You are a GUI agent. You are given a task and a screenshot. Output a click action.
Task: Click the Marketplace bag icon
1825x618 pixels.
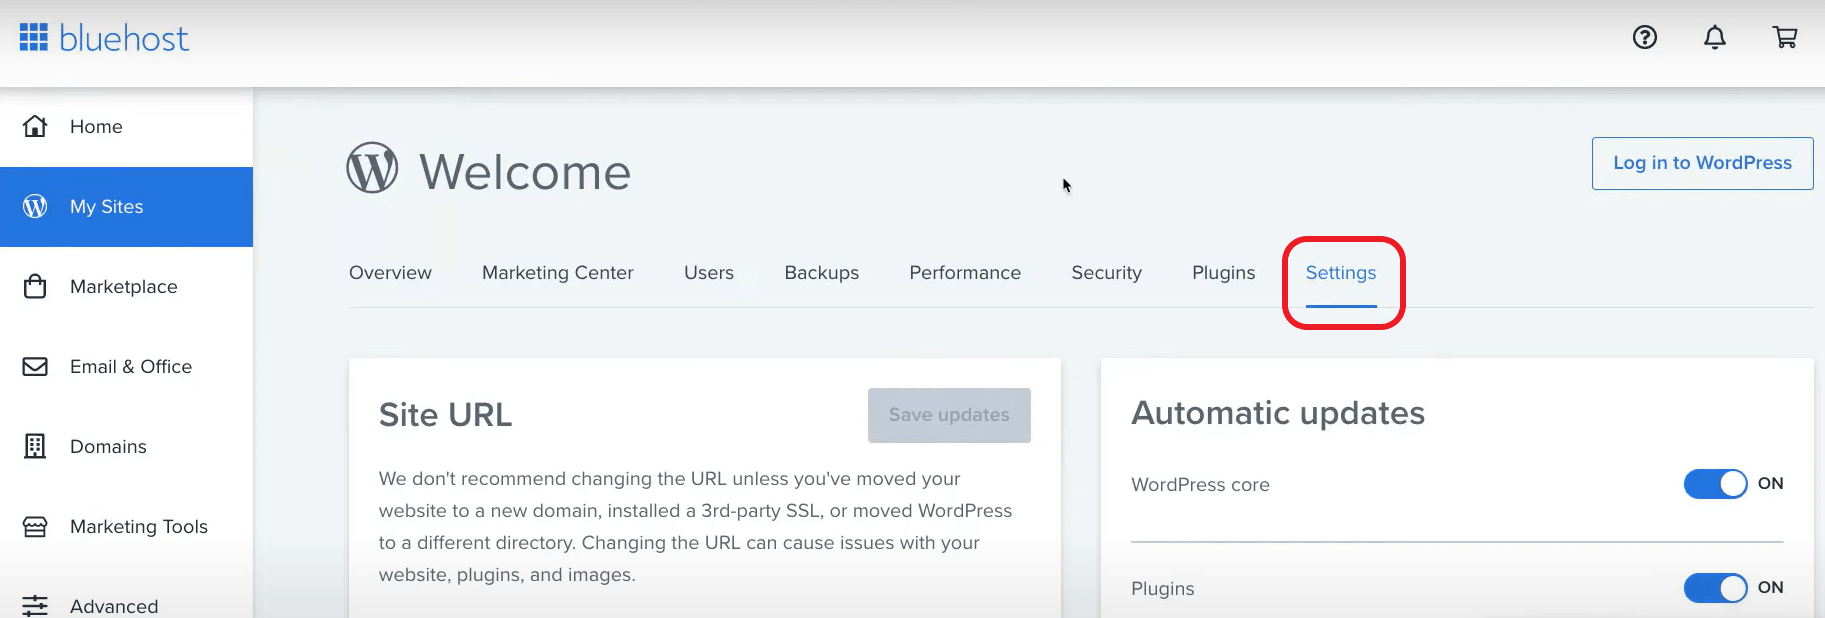(35, 286)
